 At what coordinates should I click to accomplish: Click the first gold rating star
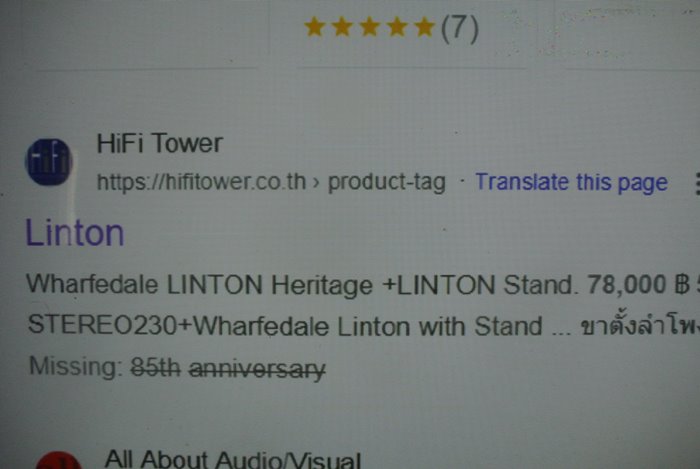click(x=314, y=27)
